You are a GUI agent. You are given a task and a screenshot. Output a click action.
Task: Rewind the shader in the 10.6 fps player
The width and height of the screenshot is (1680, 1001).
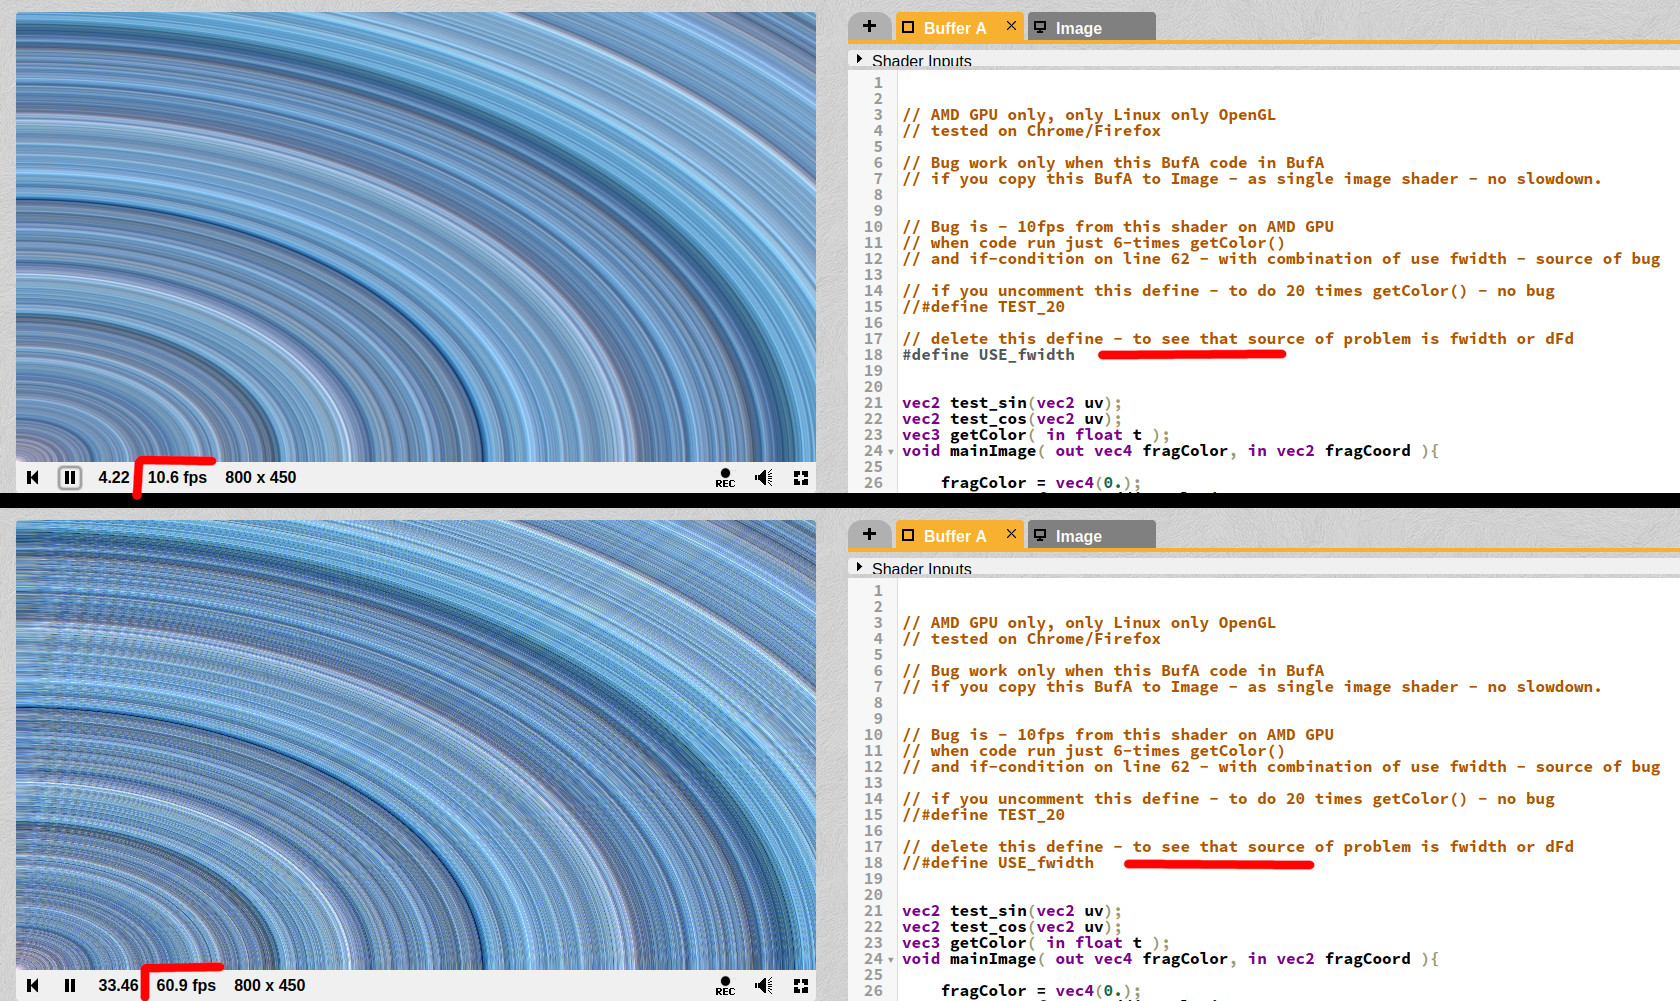33,477
